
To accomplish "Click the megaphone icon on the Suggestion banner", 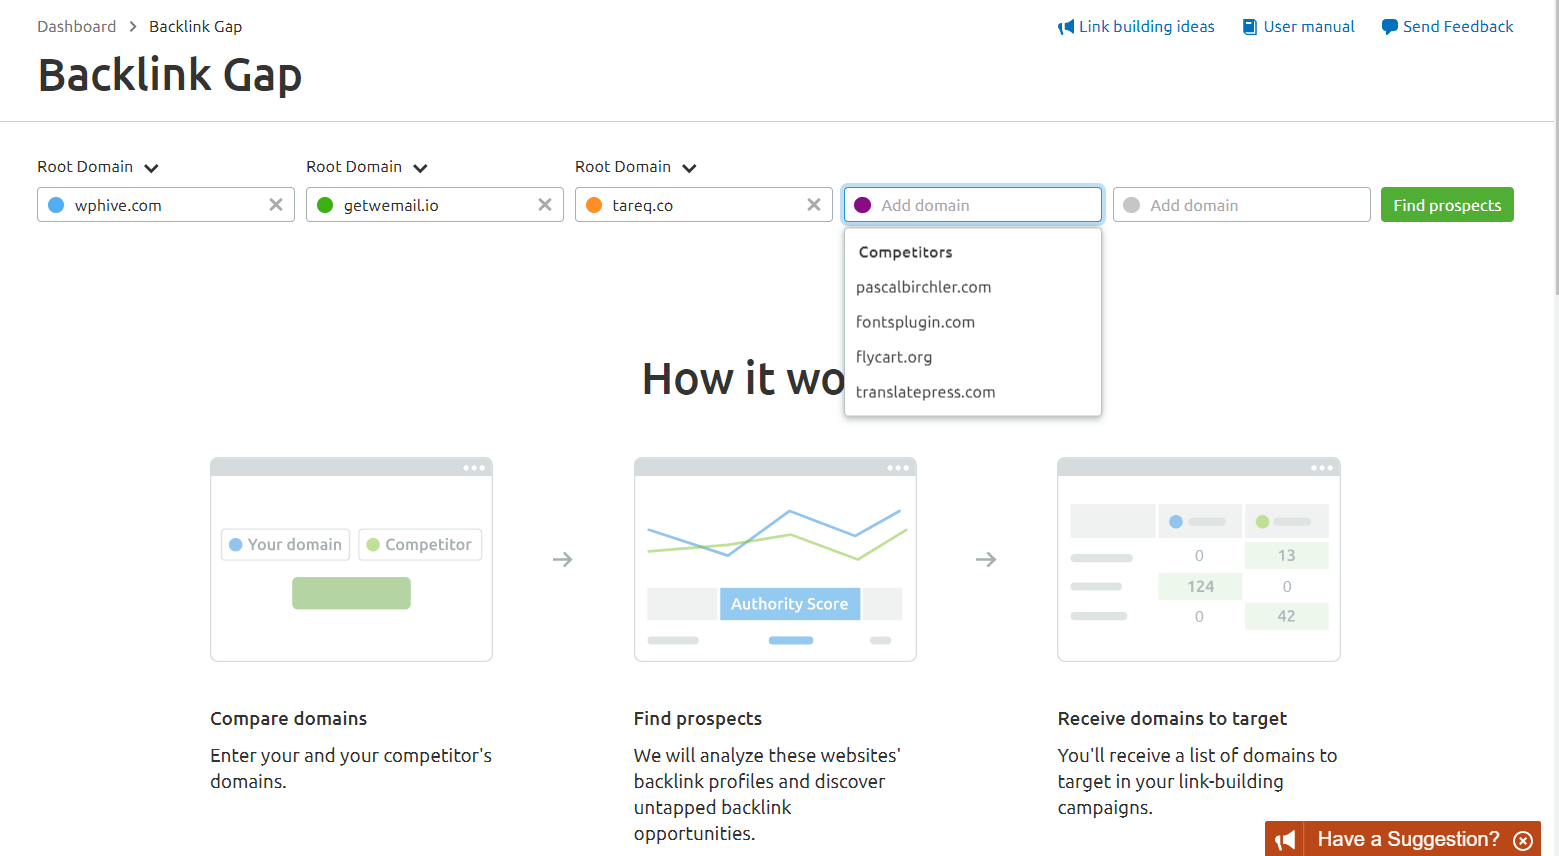I will click(x=1285, y=839).
